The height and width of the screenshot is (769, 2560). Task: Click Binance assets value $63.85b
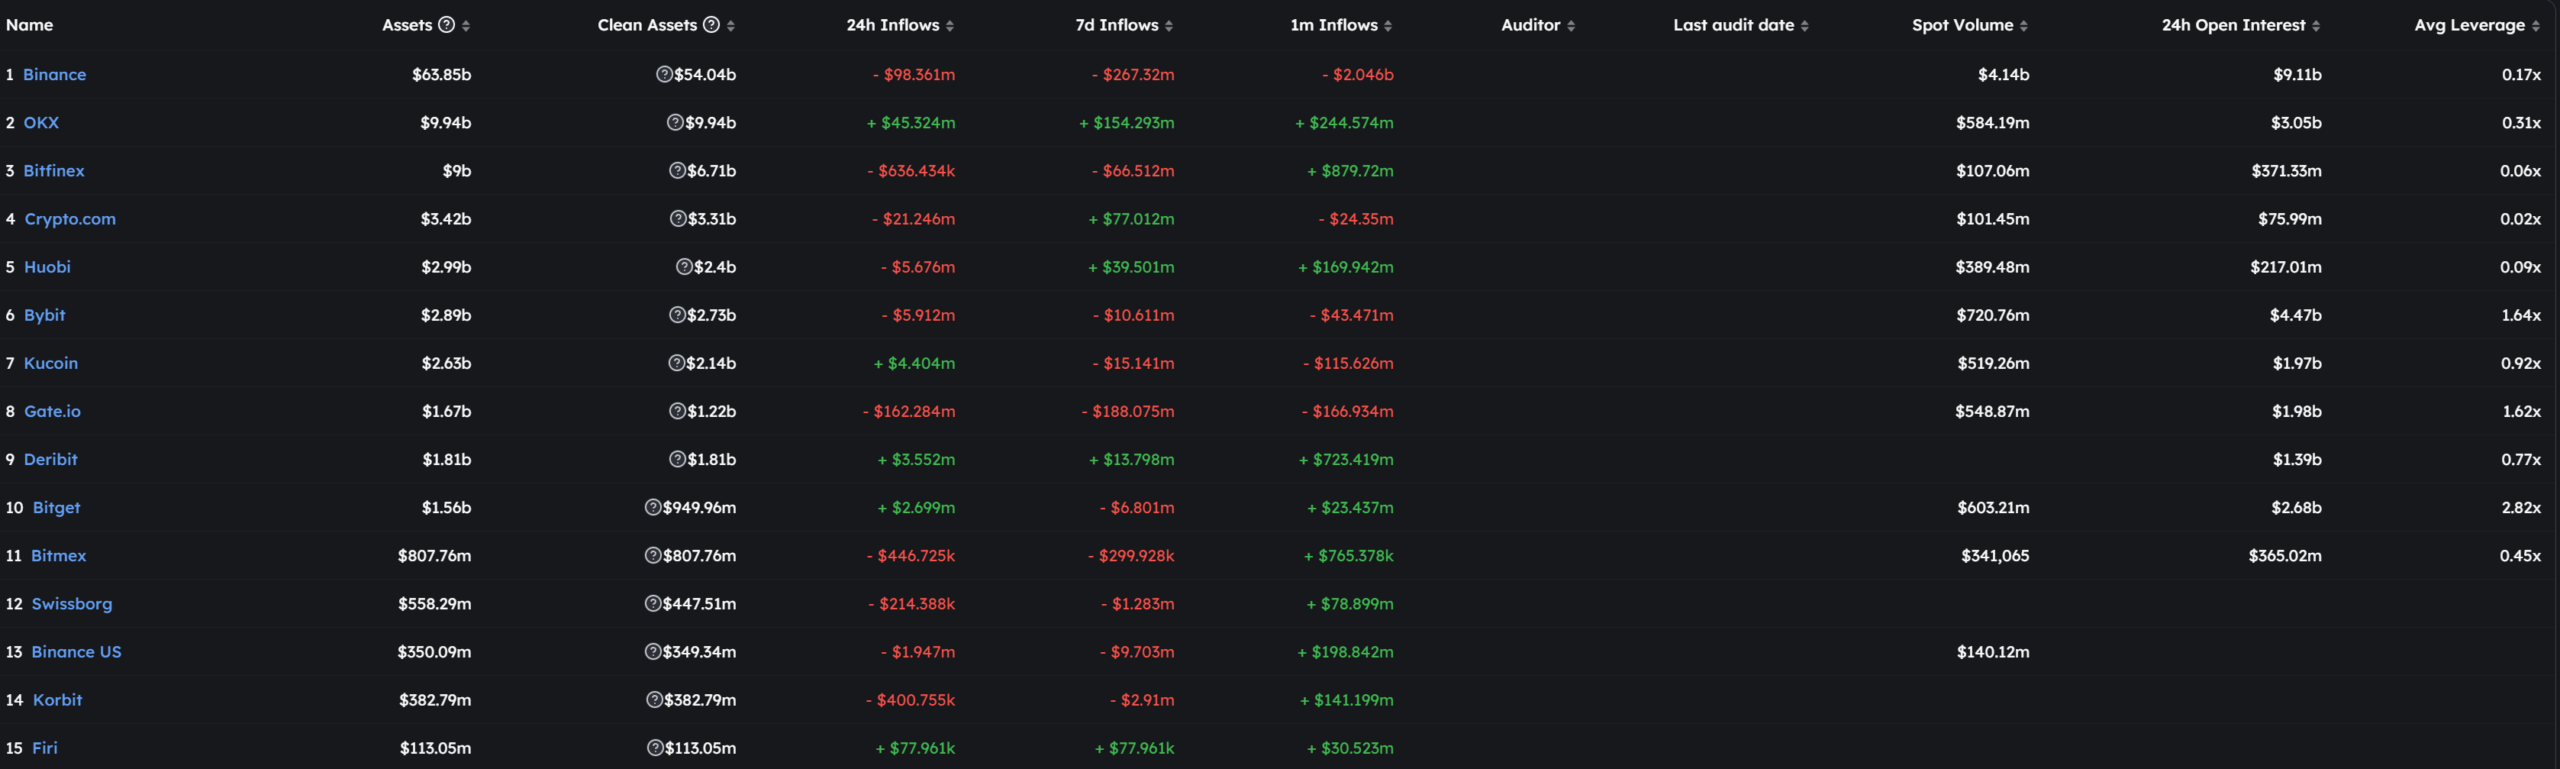pyautogui.click(x=442, y=74)
